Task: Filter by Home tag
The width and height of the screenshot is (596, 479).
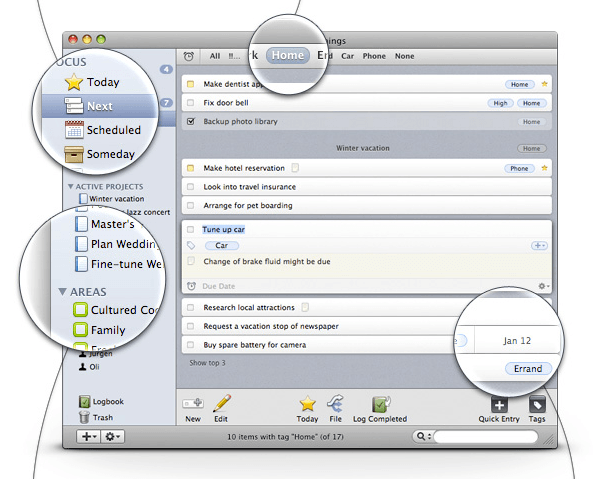Action: point(287,56)
